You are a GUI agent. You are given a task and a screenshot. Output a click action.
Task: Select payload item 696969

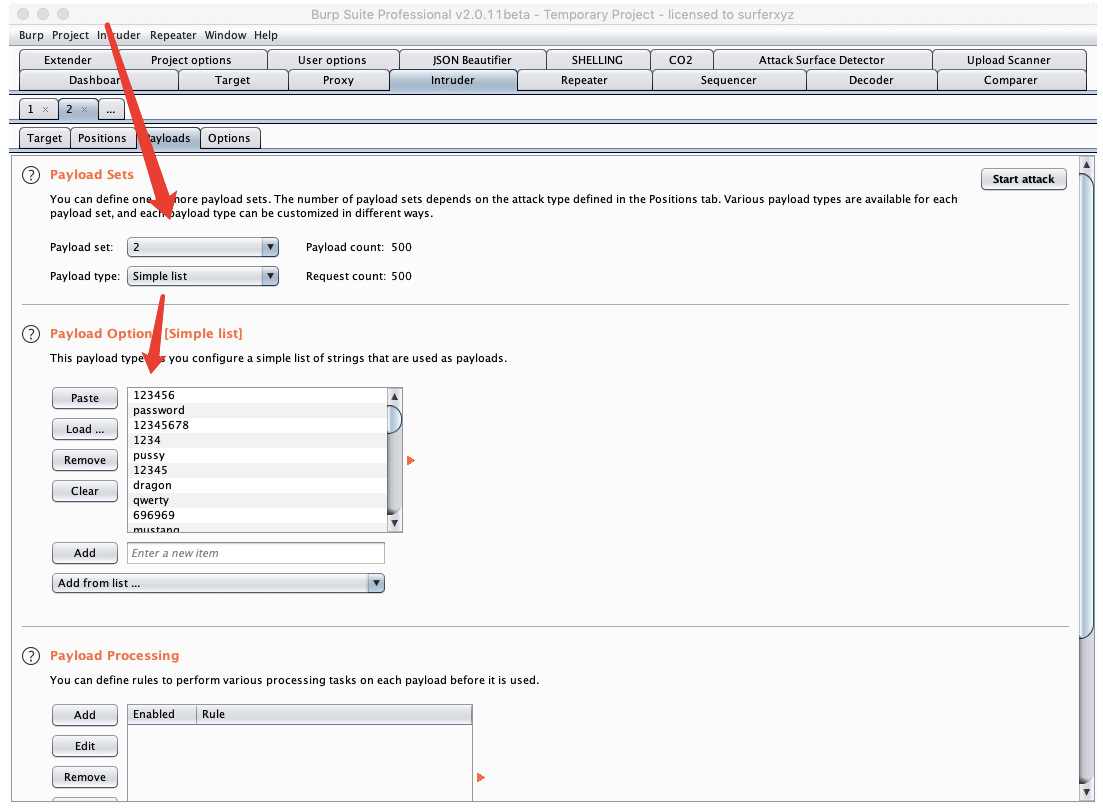tap(257, 515)
